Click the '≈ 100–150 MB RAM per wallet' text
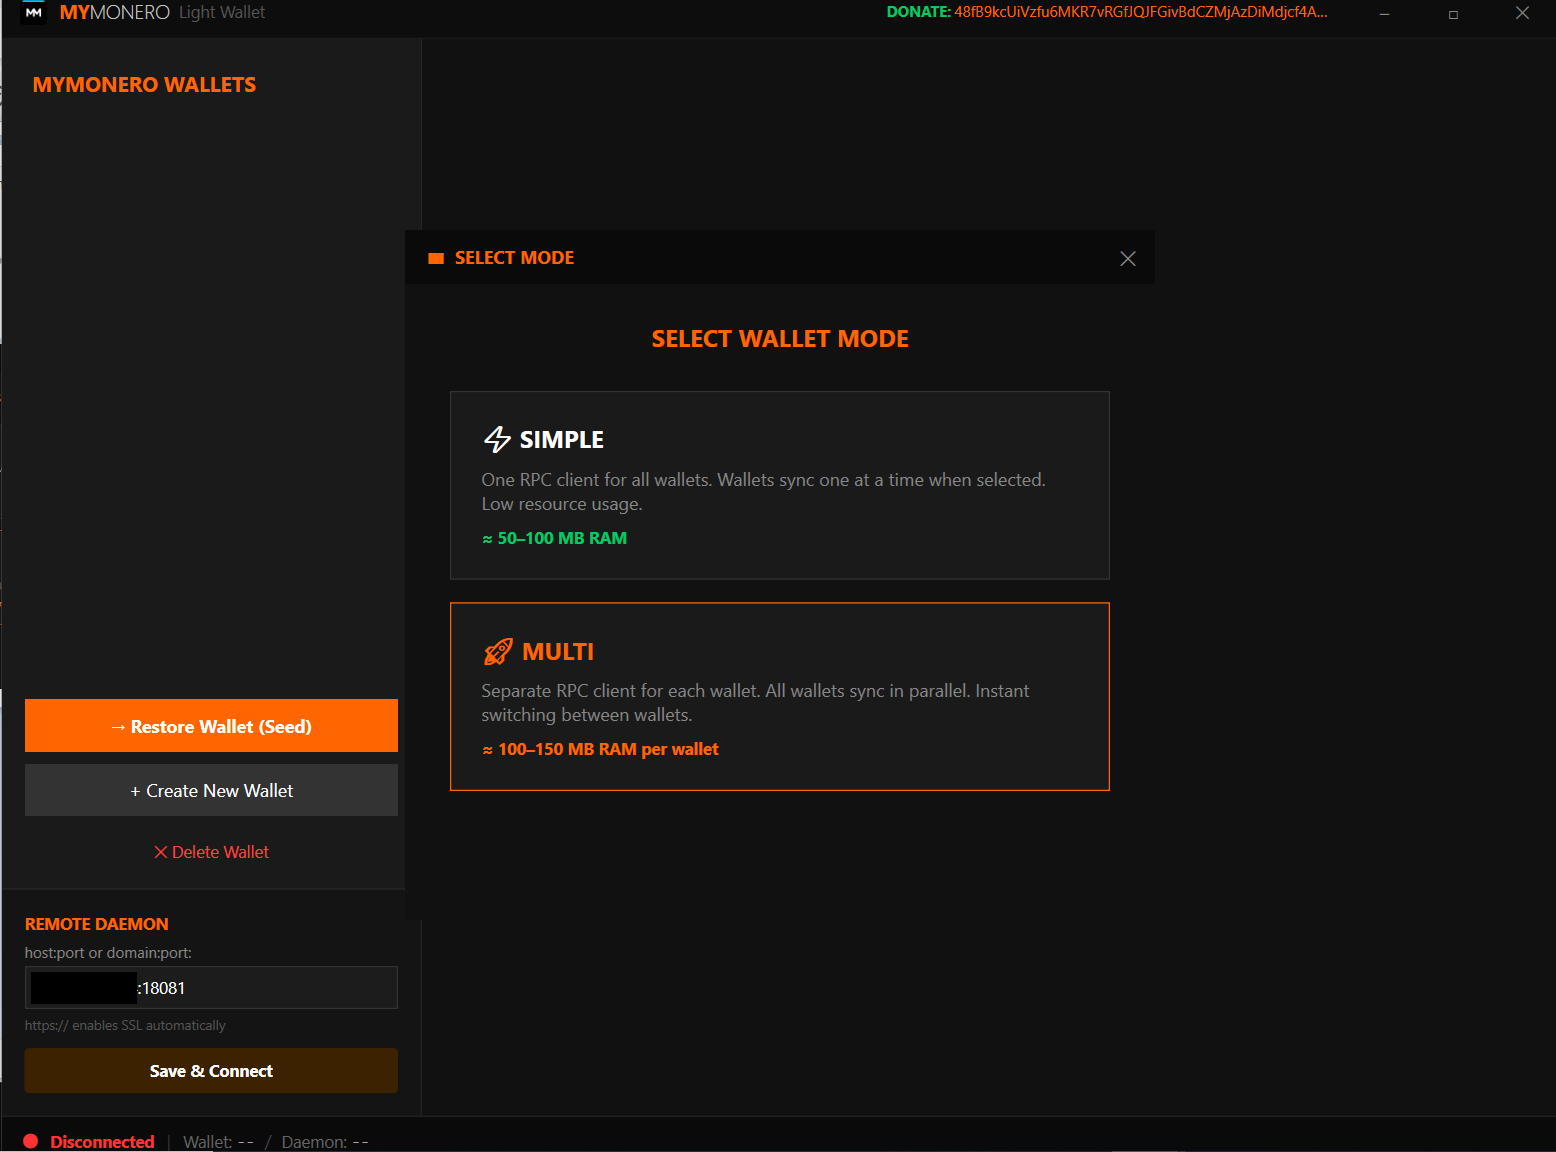1556x1152 pixels. click(x=600, y=749)
